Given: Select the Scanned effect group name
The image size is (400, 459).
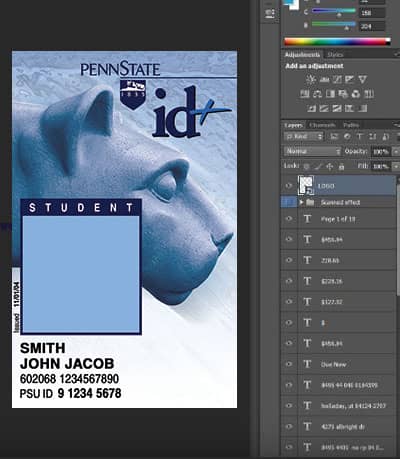Looking at the screenshot, I should point(340,202).
